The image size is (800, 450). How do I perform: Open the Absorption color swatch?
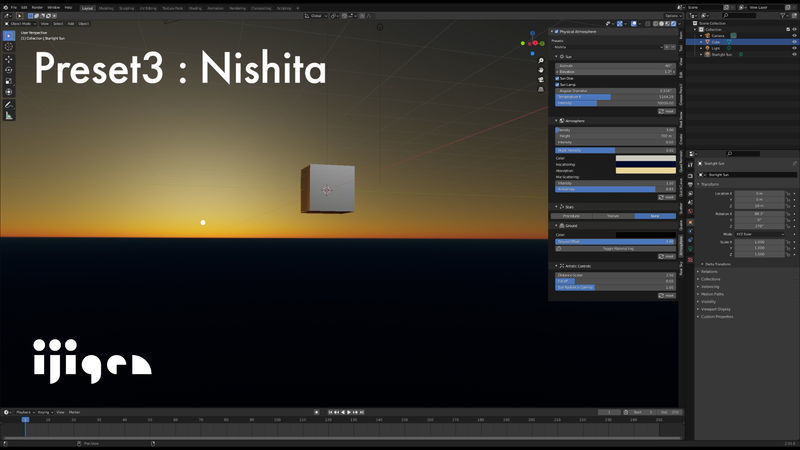point(645,170)
